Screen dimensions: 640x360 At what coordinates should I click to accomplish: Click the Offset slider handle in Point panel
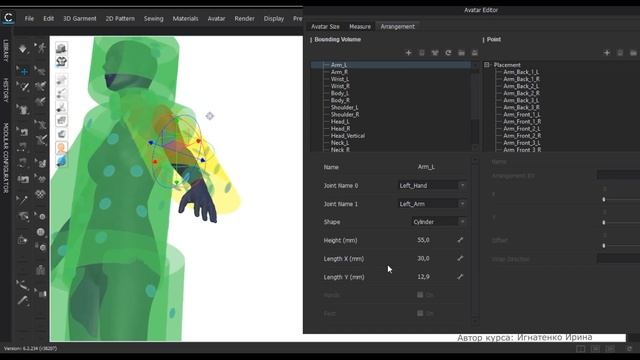pyautogui.click(x=604, y=245)
